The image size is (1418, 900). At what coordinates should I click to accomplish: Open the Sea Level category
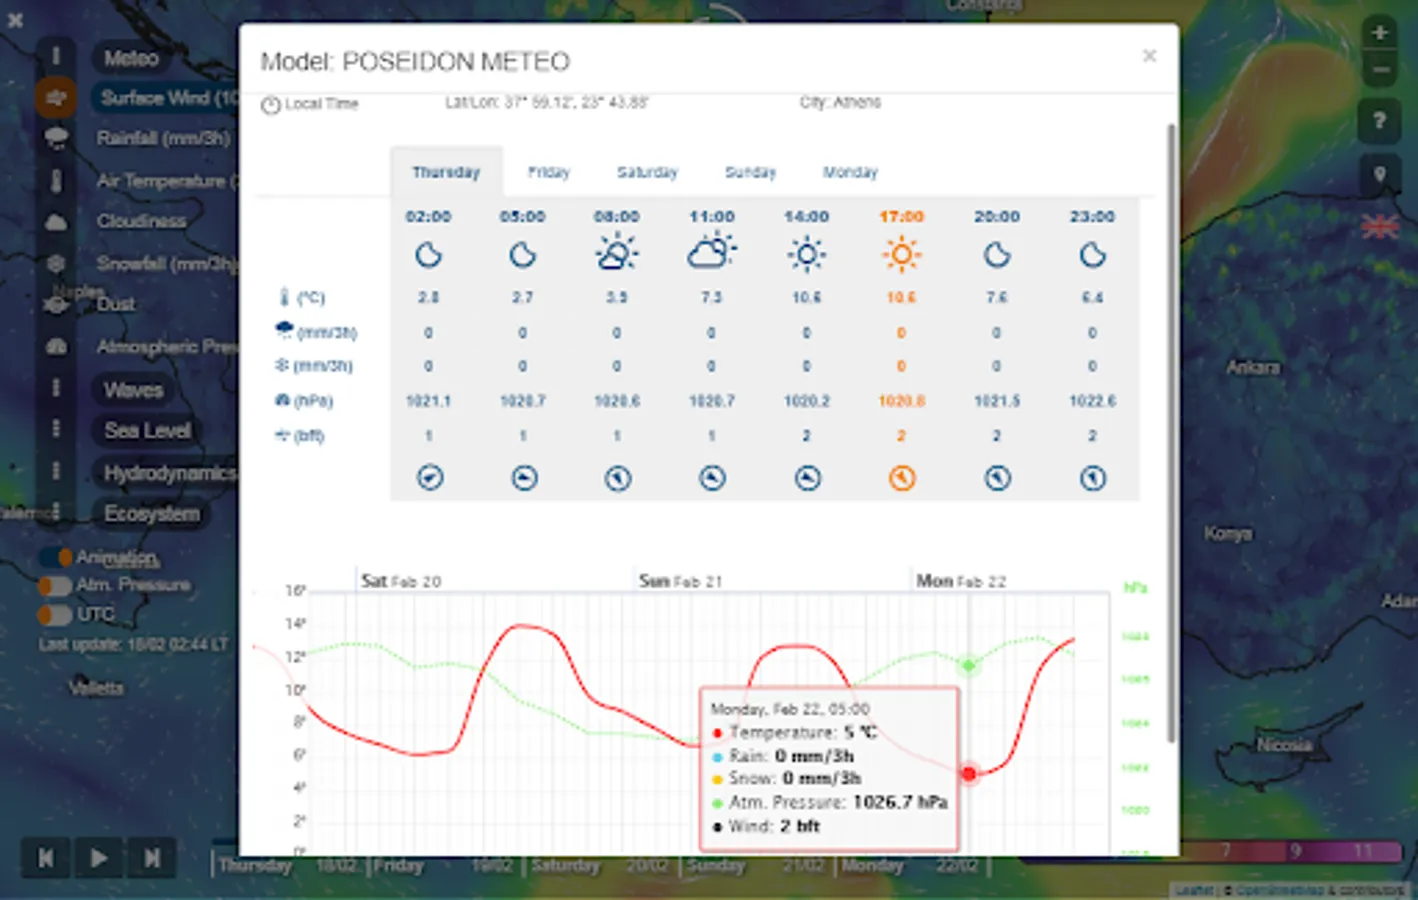click(x=147, y=430)
